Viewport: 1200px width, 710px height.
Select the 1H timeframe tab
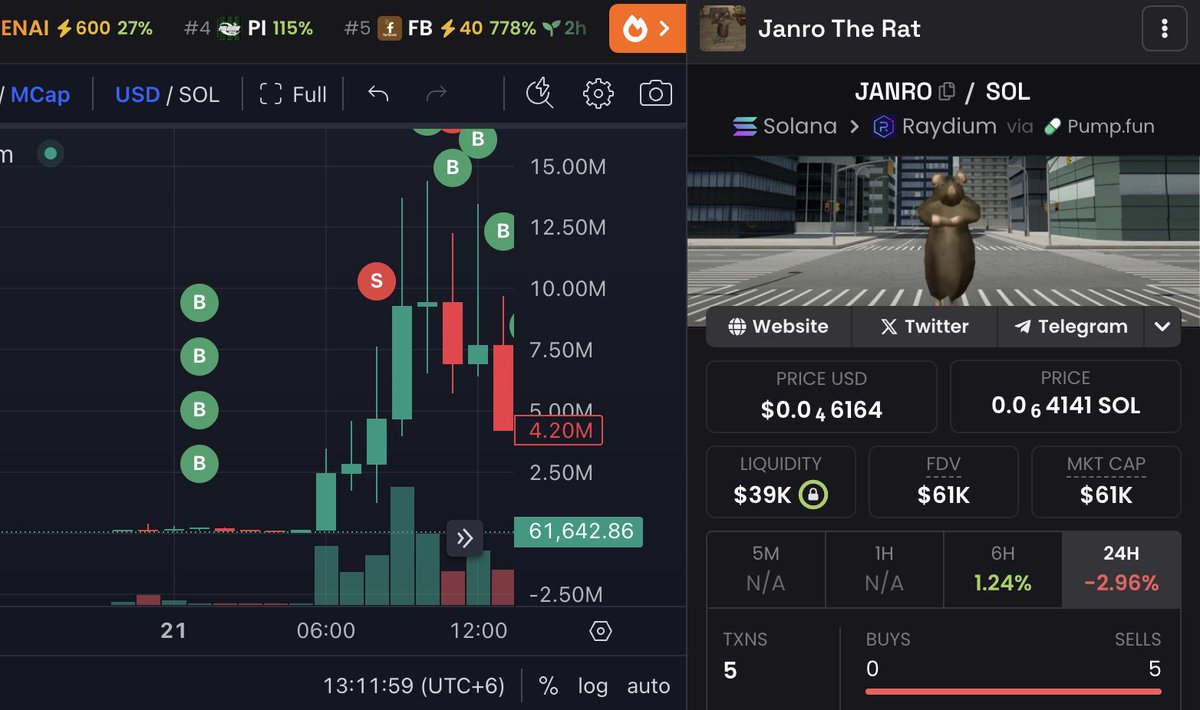(884, 570)
